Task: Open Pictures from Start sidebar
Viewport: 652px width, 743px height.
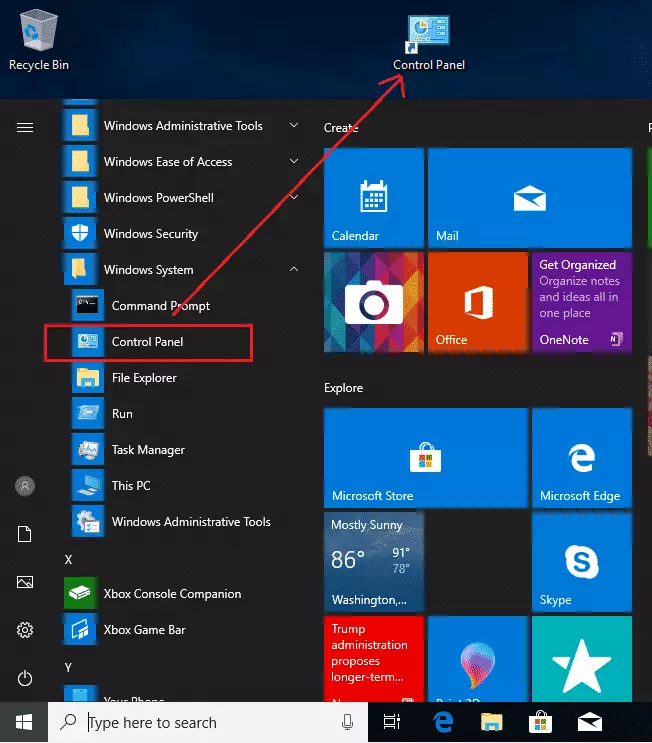Action: (x=25, y=582)
